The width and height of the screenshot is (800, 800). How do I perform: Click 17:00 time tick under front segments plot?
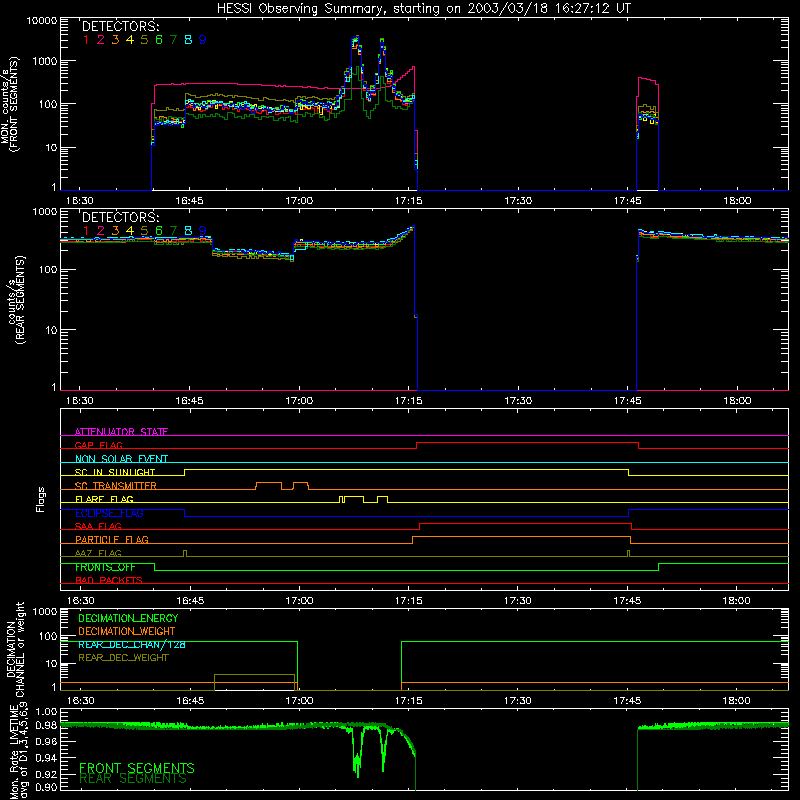[299, 201]
